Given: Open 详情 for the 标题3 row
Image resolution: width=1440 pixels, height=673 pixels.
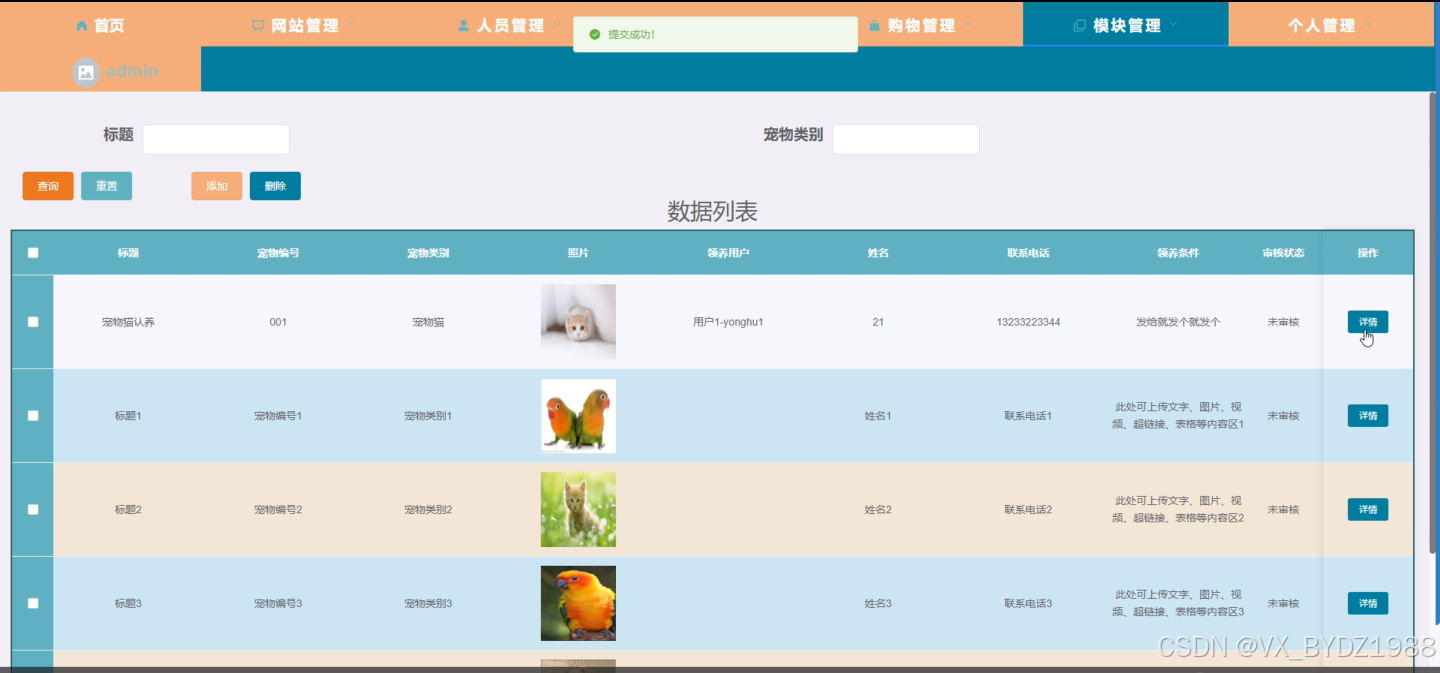Looking at the screenshot, I should 1368,603.
